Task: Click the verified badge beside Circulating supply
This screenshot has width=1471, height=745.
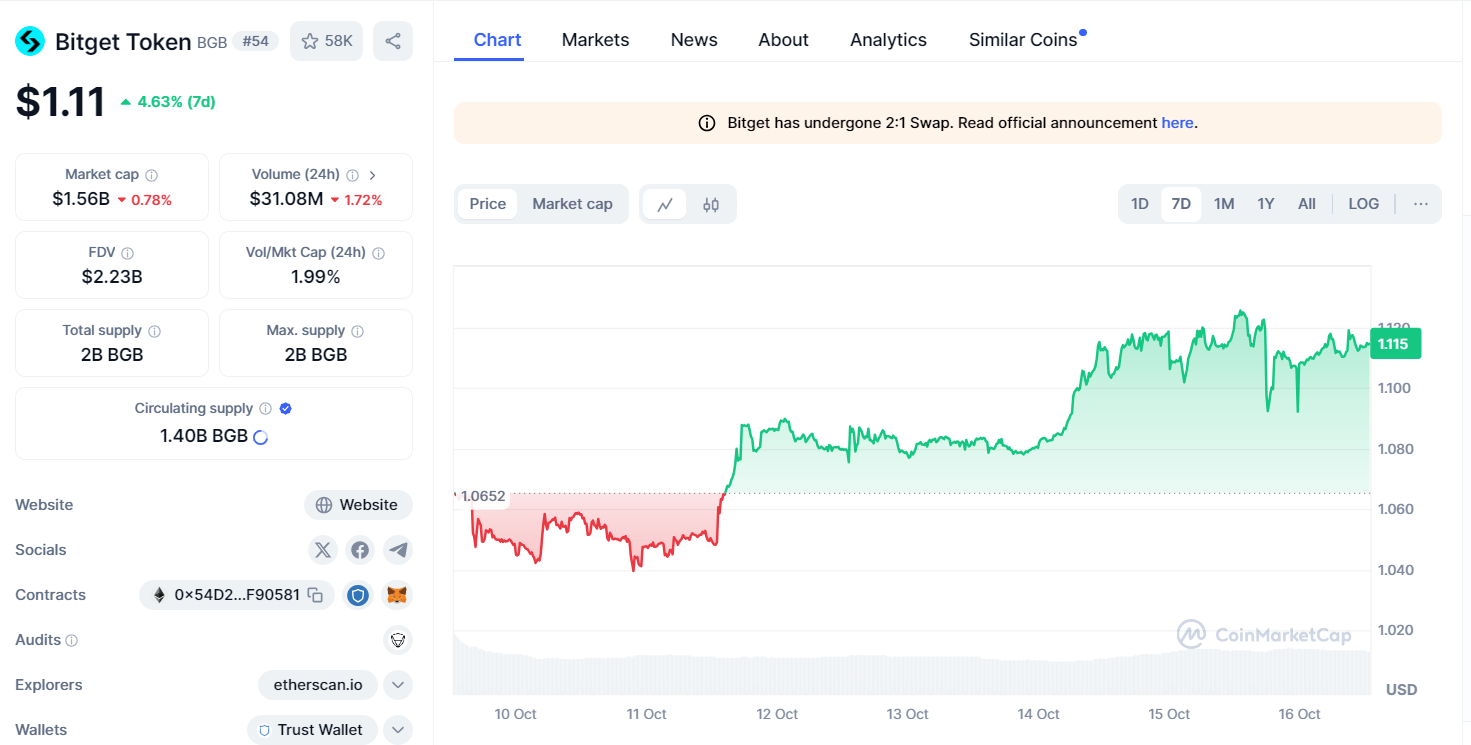Action: pyautogui.click(x=286, y=409)
